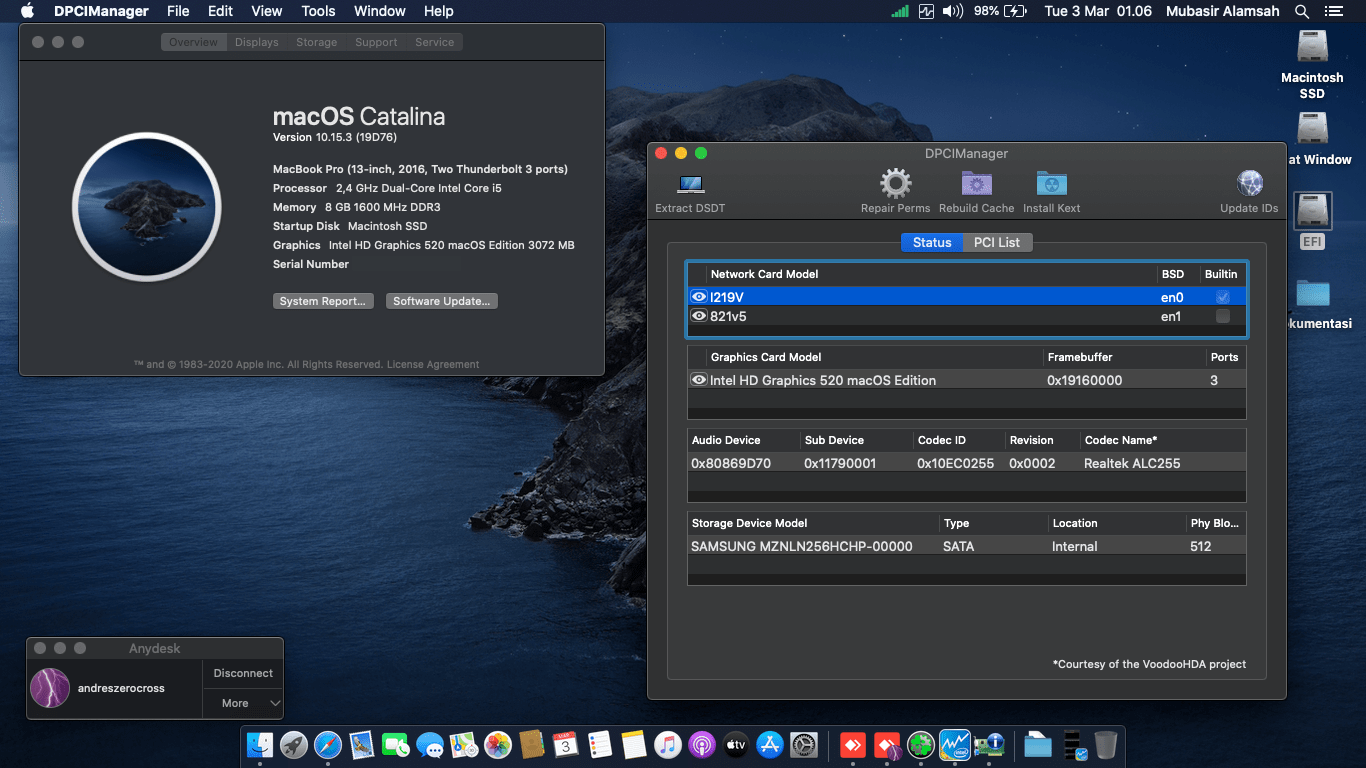Screen dimensions: 1366x768
Task: Select the 821v5 network card row
Action: [967, 316]
